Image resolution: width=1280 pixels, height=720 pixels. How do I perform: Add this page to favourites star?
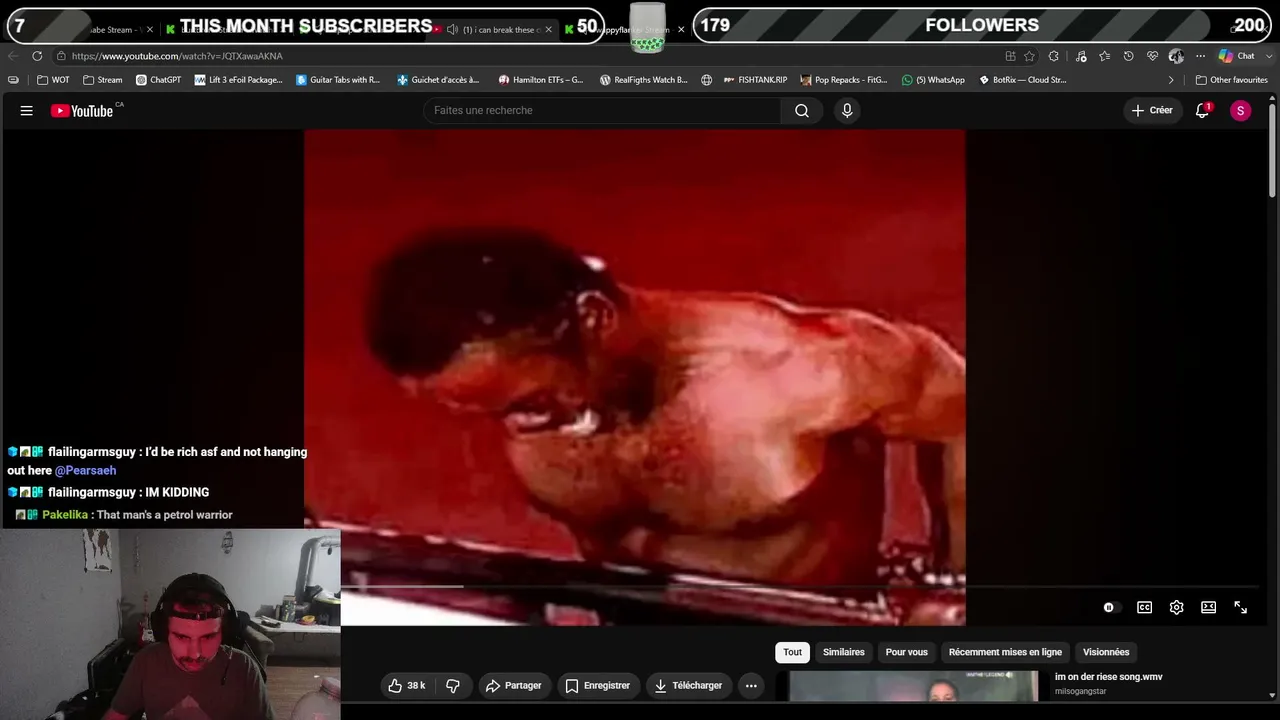[1029, 56]
